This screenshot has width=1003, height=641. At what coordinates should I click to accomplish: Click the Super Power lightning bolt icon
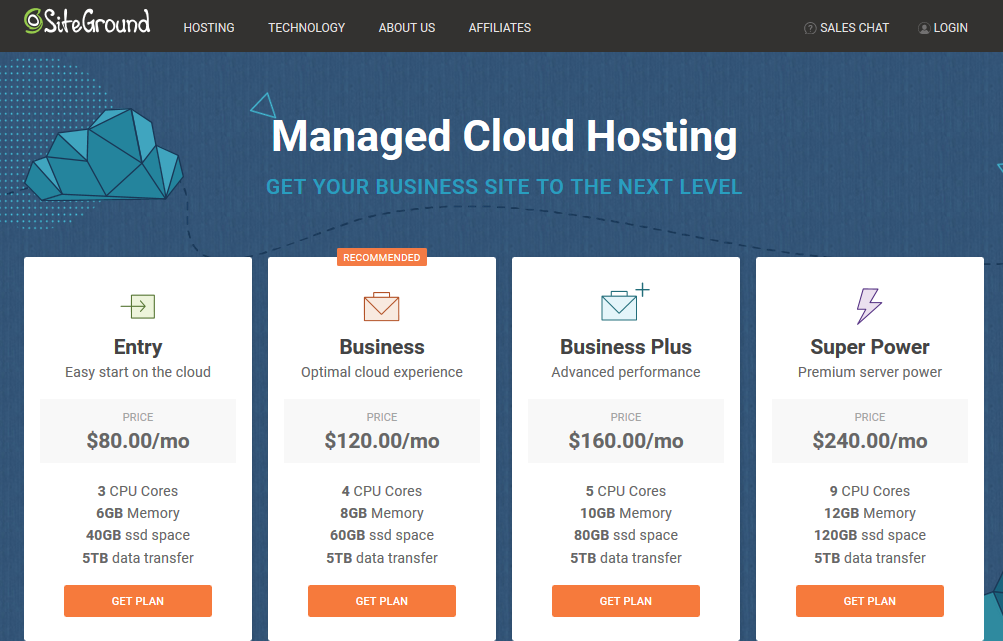869,306
